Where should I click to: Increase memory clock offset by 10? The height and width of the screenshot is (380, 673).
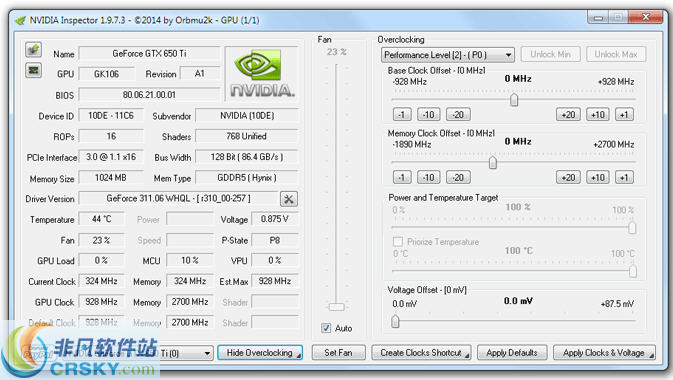tap(598, 177)
